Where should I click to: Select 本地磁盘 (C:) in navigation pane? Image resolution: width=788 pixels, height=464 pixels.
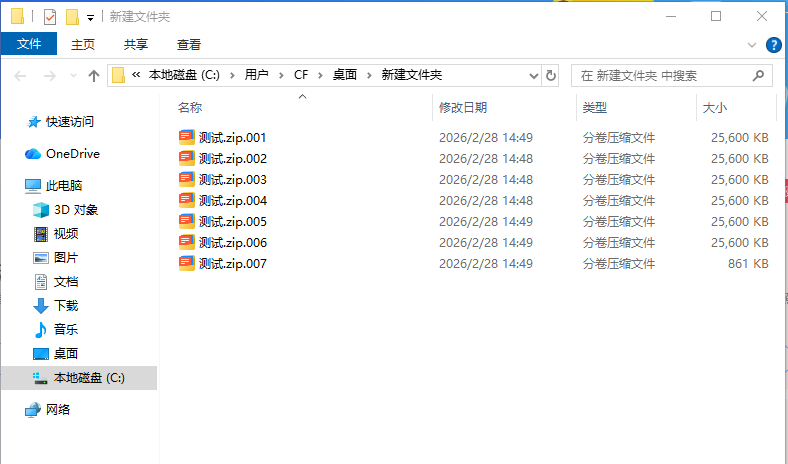pyautogui.click(x=89, y=378)
